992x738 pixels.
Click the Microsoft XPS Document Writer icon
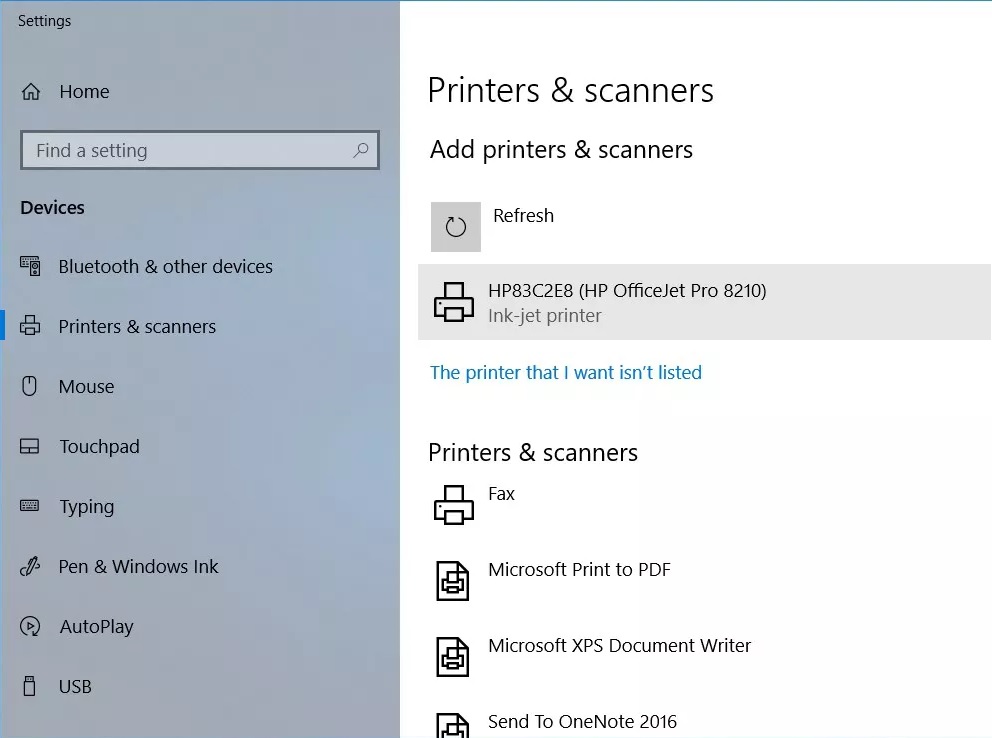tap(453, 657)
